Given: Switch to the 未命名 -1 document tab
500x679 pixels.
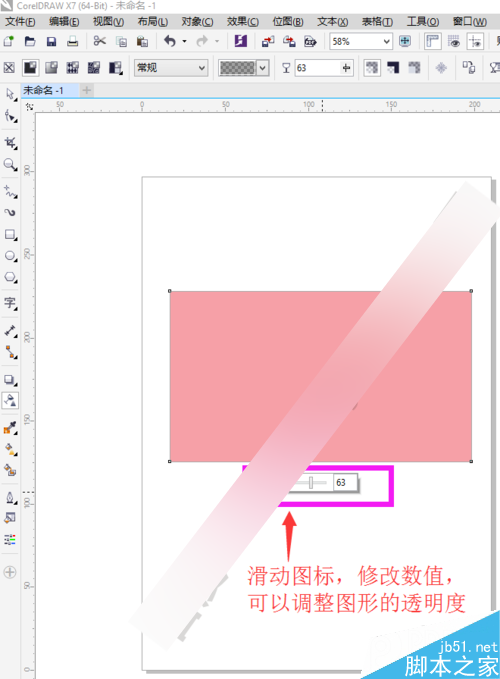Looking at the screenshot, I should pos(49,91).
